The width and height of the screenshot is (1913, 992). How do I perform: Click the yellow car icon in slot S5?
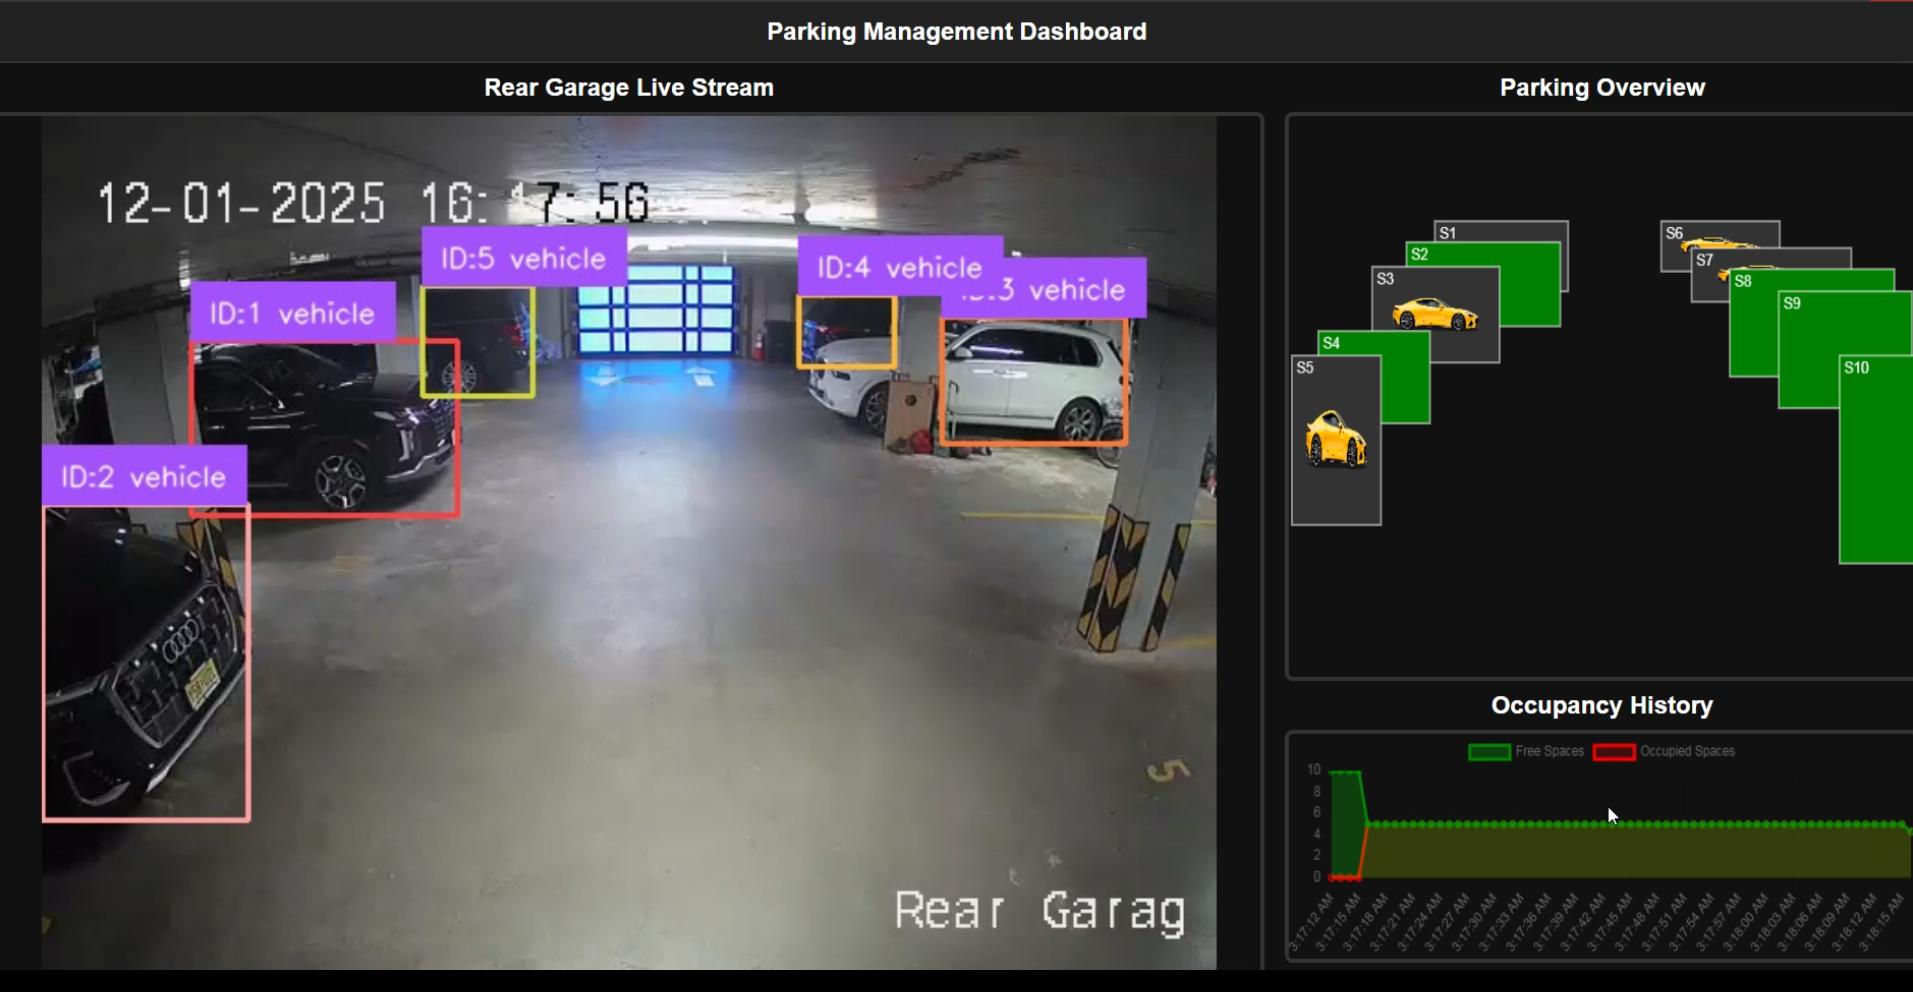tap(1335, 438)
